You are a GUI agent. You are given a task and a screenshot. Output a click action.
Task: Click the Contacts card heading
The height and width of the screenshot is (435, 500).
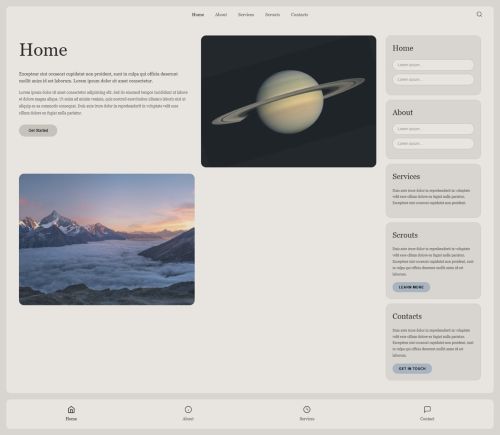(407, 316)
